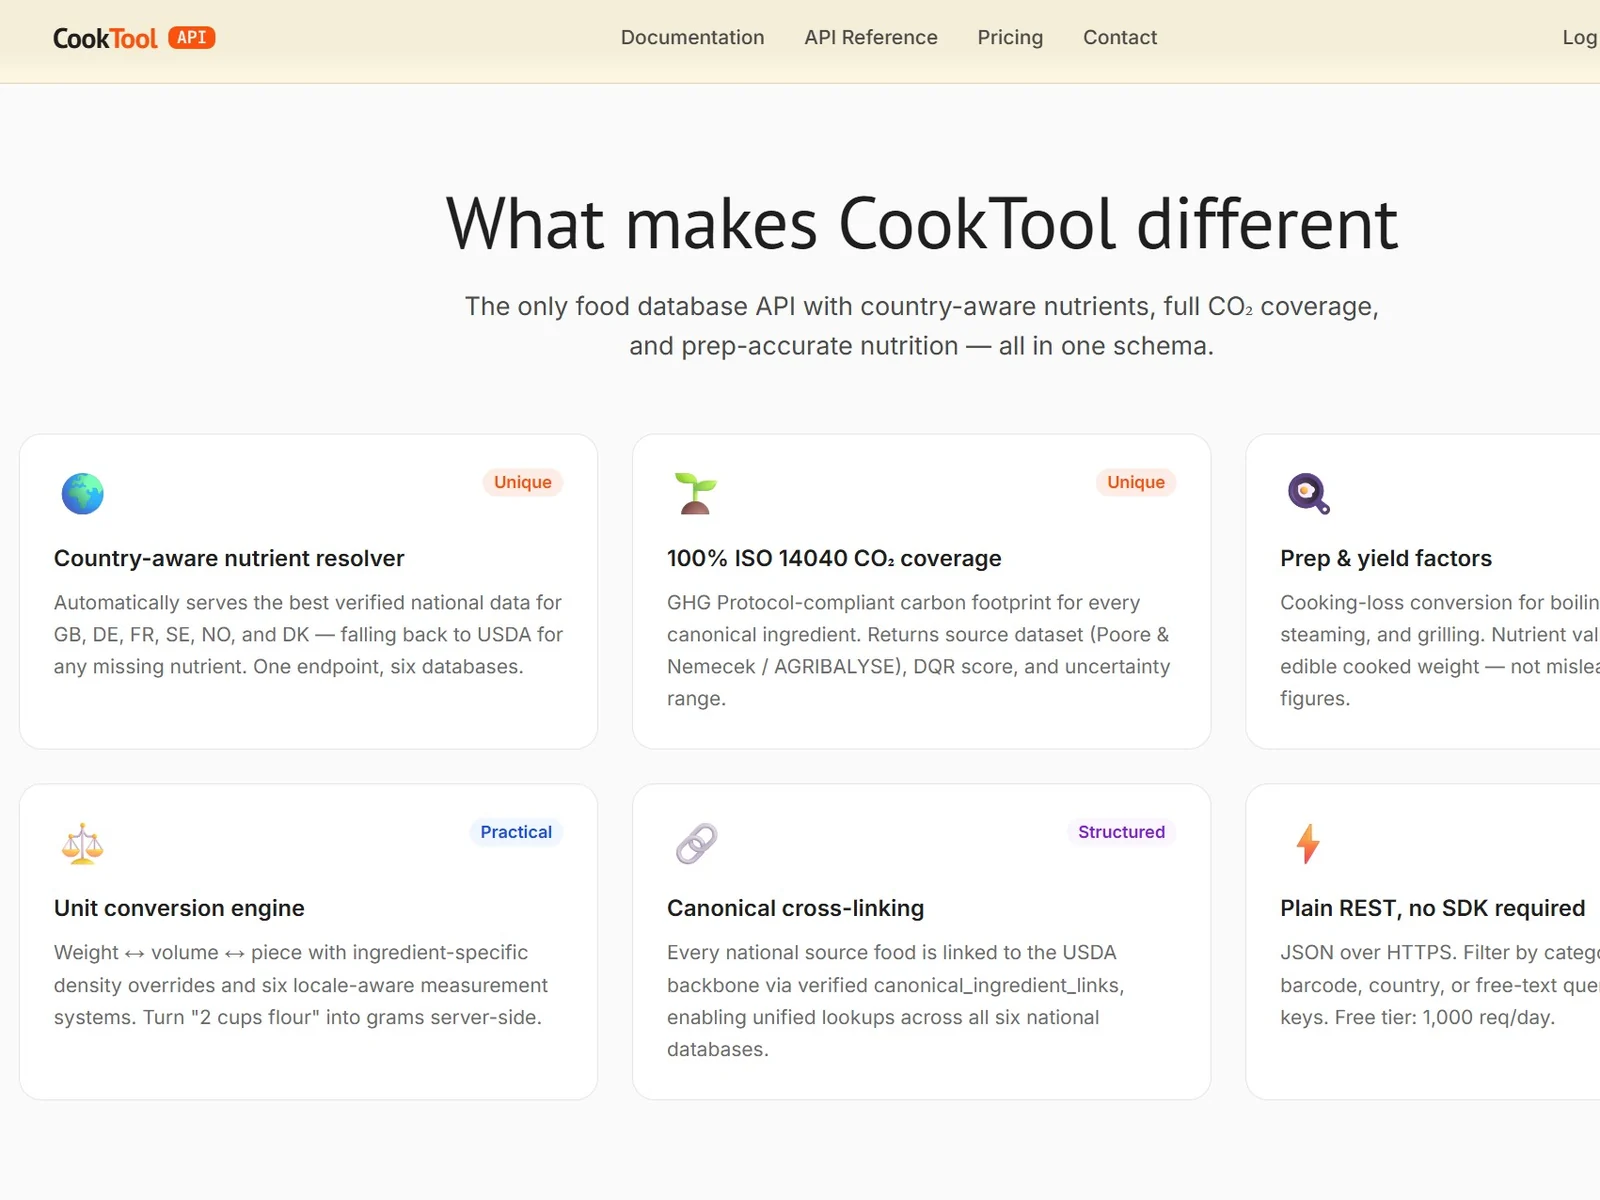
Task: Click the frying pan icon on the Prep & yield card
Action: [1308, 493]
